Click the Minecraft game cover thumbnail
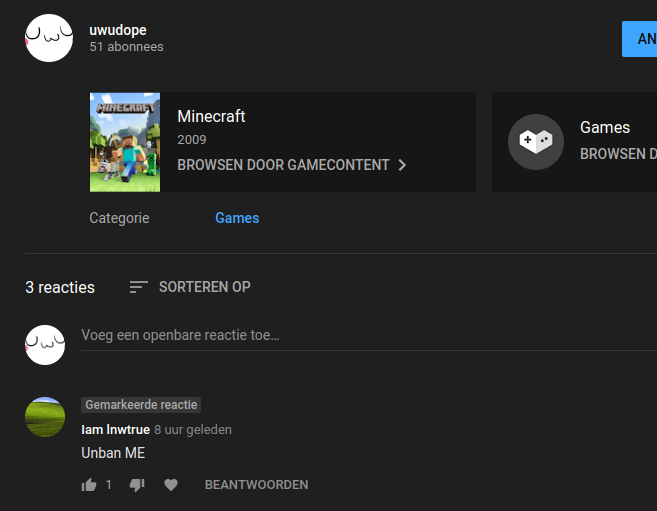 (125, 142)
